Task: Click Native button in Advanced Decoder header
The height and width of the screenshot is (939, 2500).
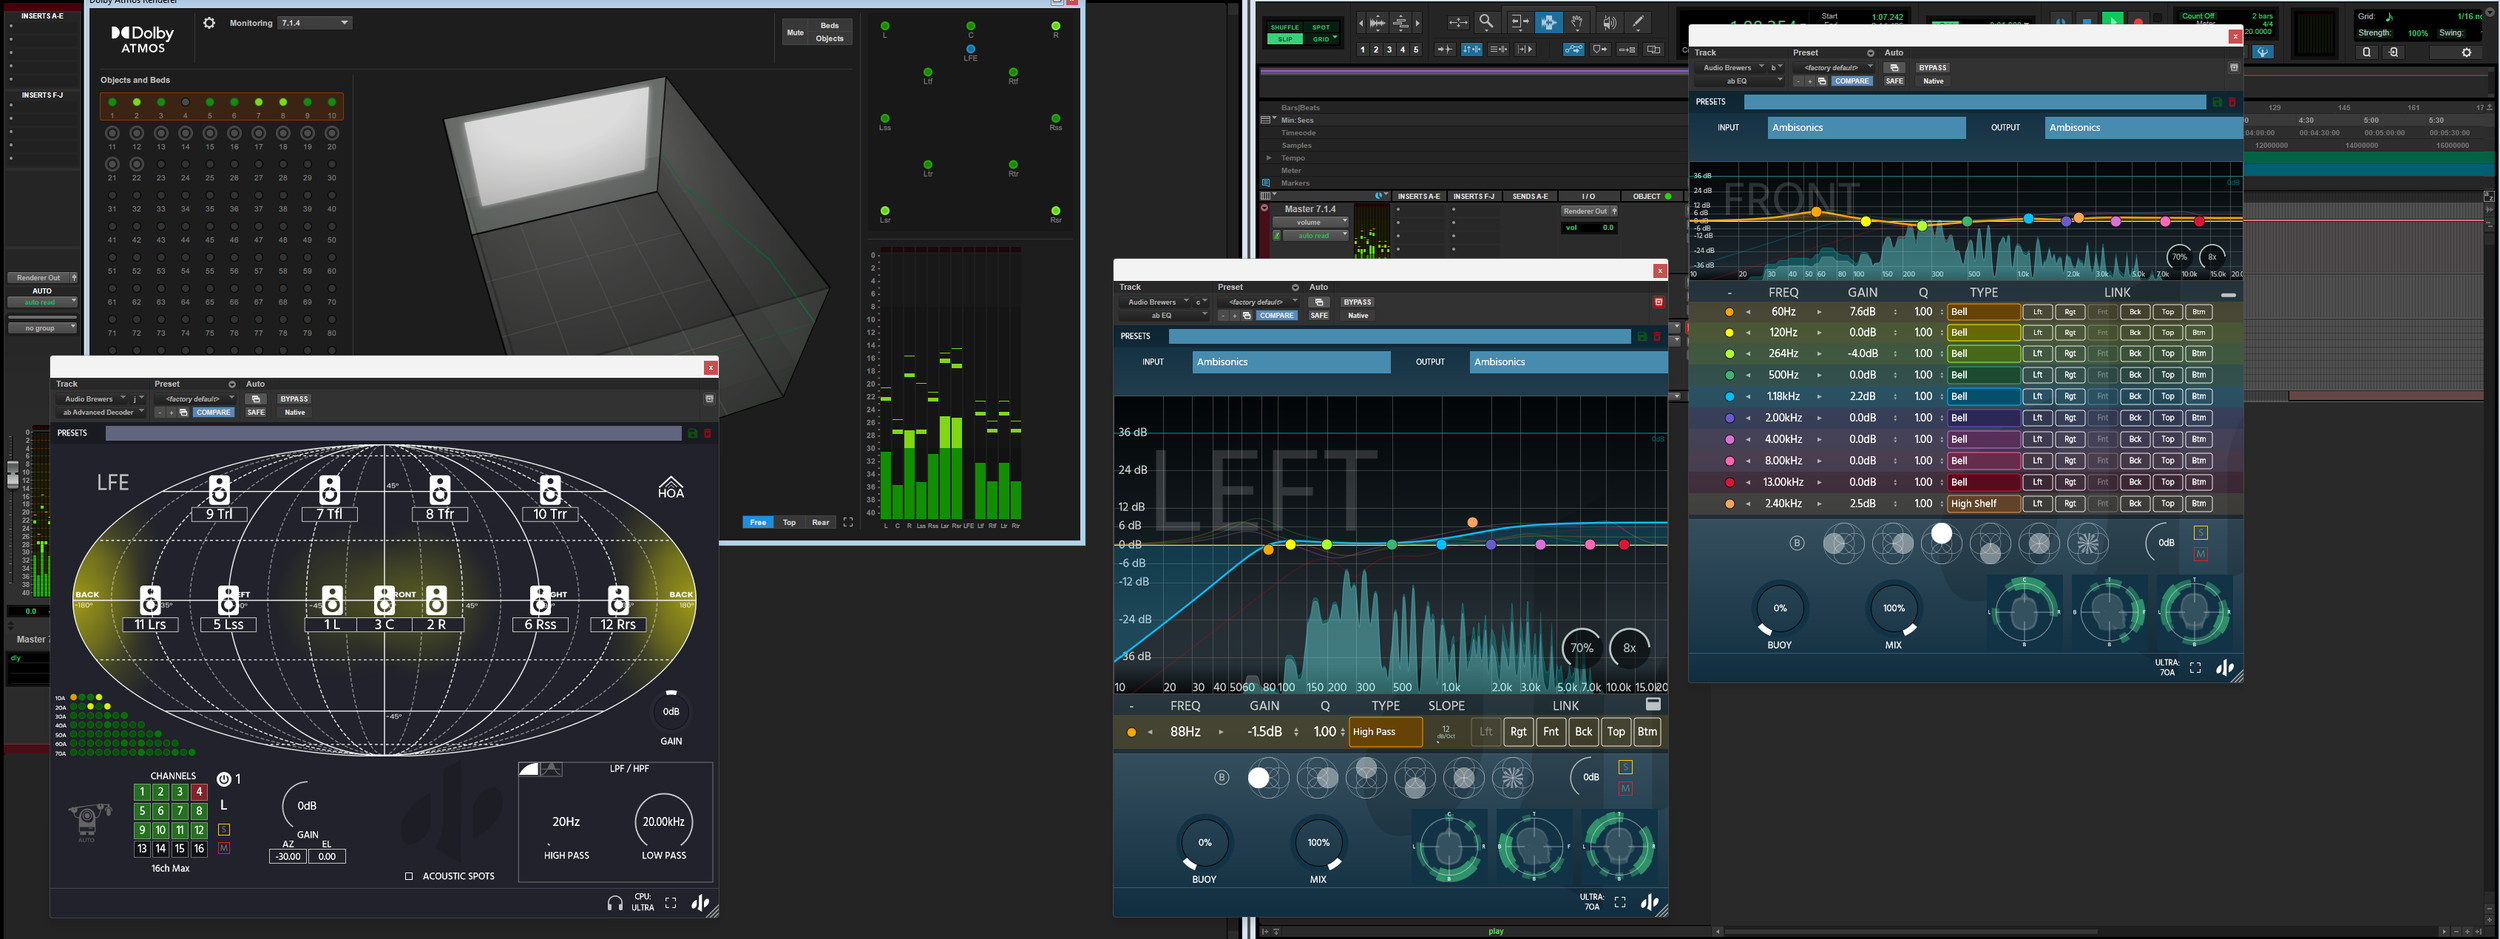Action: [x=294, y=412]
